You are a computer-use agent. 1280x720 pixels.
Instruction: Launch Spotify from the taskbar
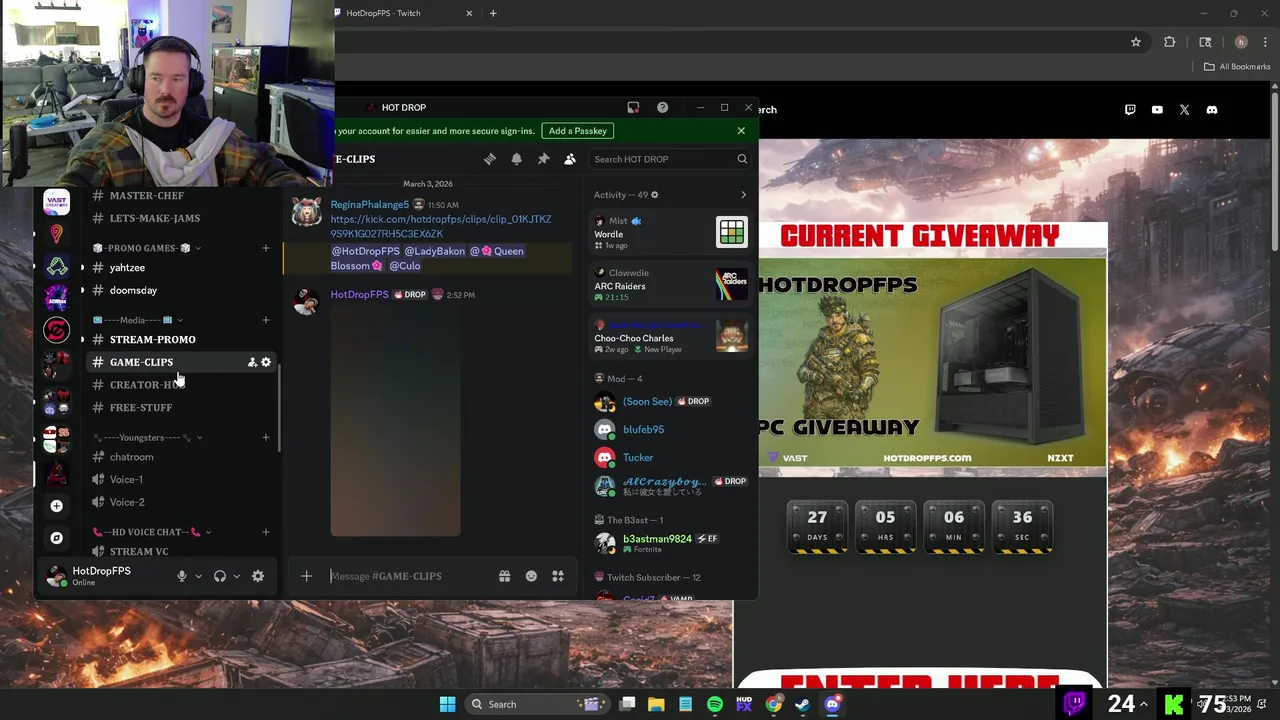tap(714, 704)
